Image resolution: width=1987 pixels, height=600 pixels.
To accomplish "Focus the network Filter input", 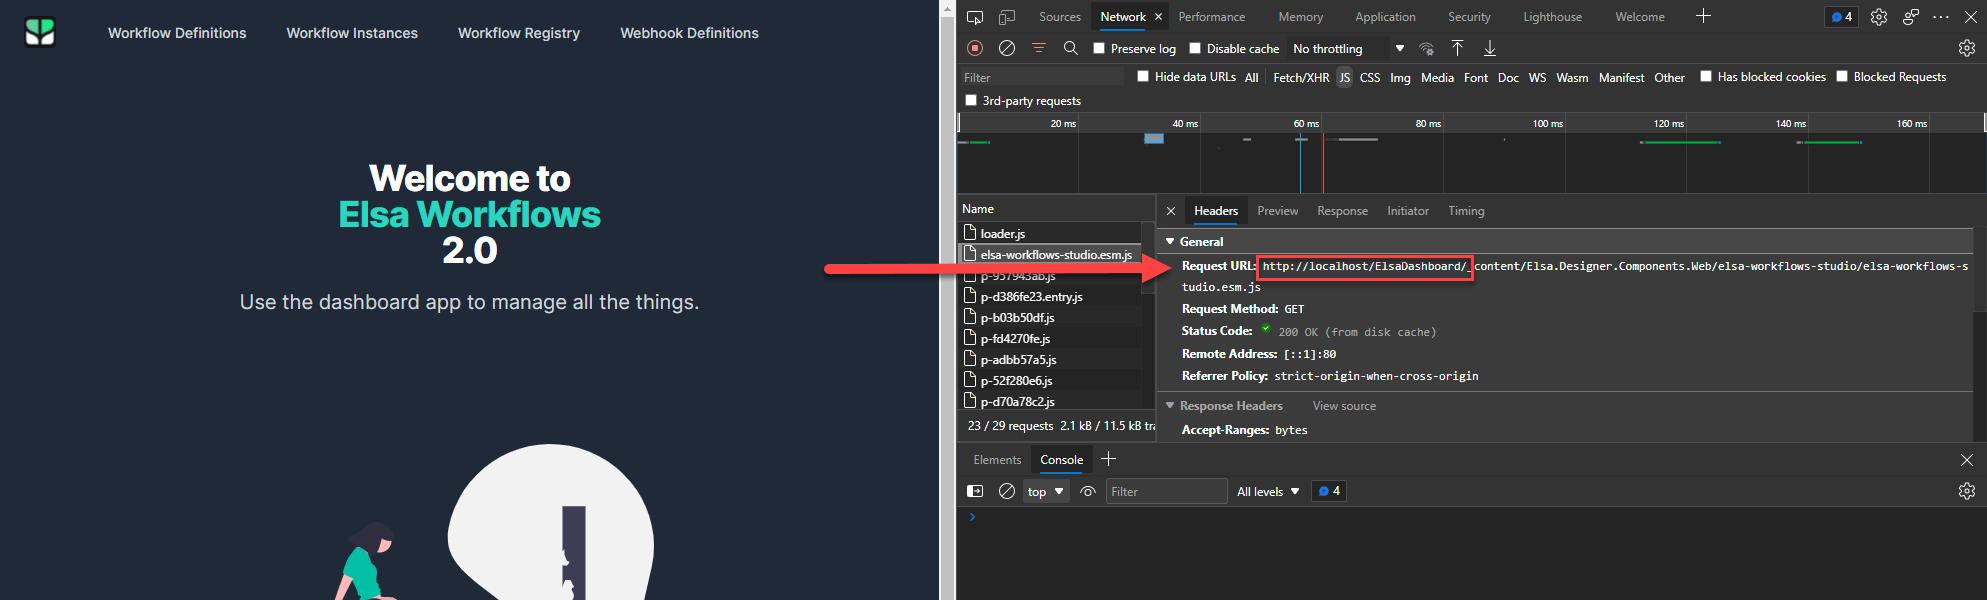I will pyautogui.click(x=1042, y=77).
